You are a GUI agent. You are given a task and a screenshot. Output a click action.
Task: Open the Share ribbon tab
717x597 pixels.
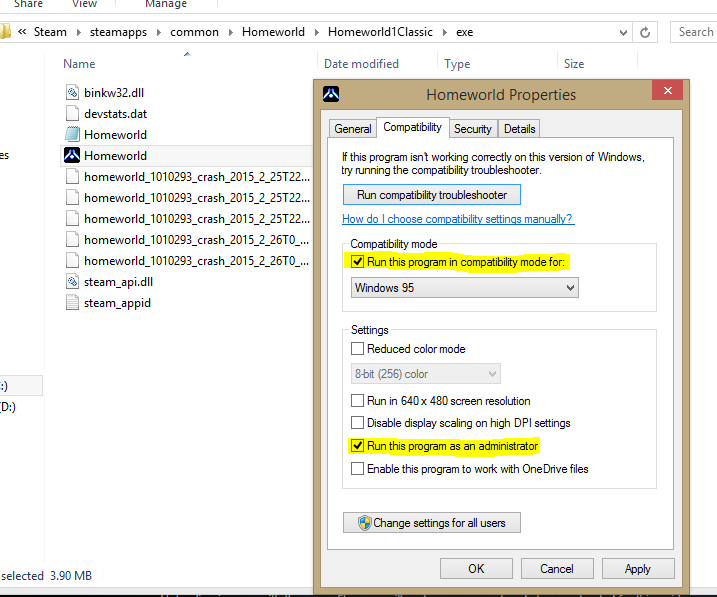[x=28, y=4]
